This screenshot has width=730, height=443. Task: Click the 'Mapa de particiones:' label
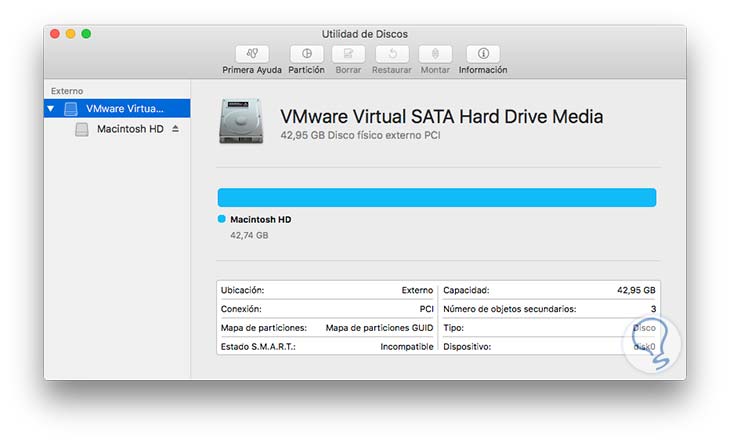[264, 328]
